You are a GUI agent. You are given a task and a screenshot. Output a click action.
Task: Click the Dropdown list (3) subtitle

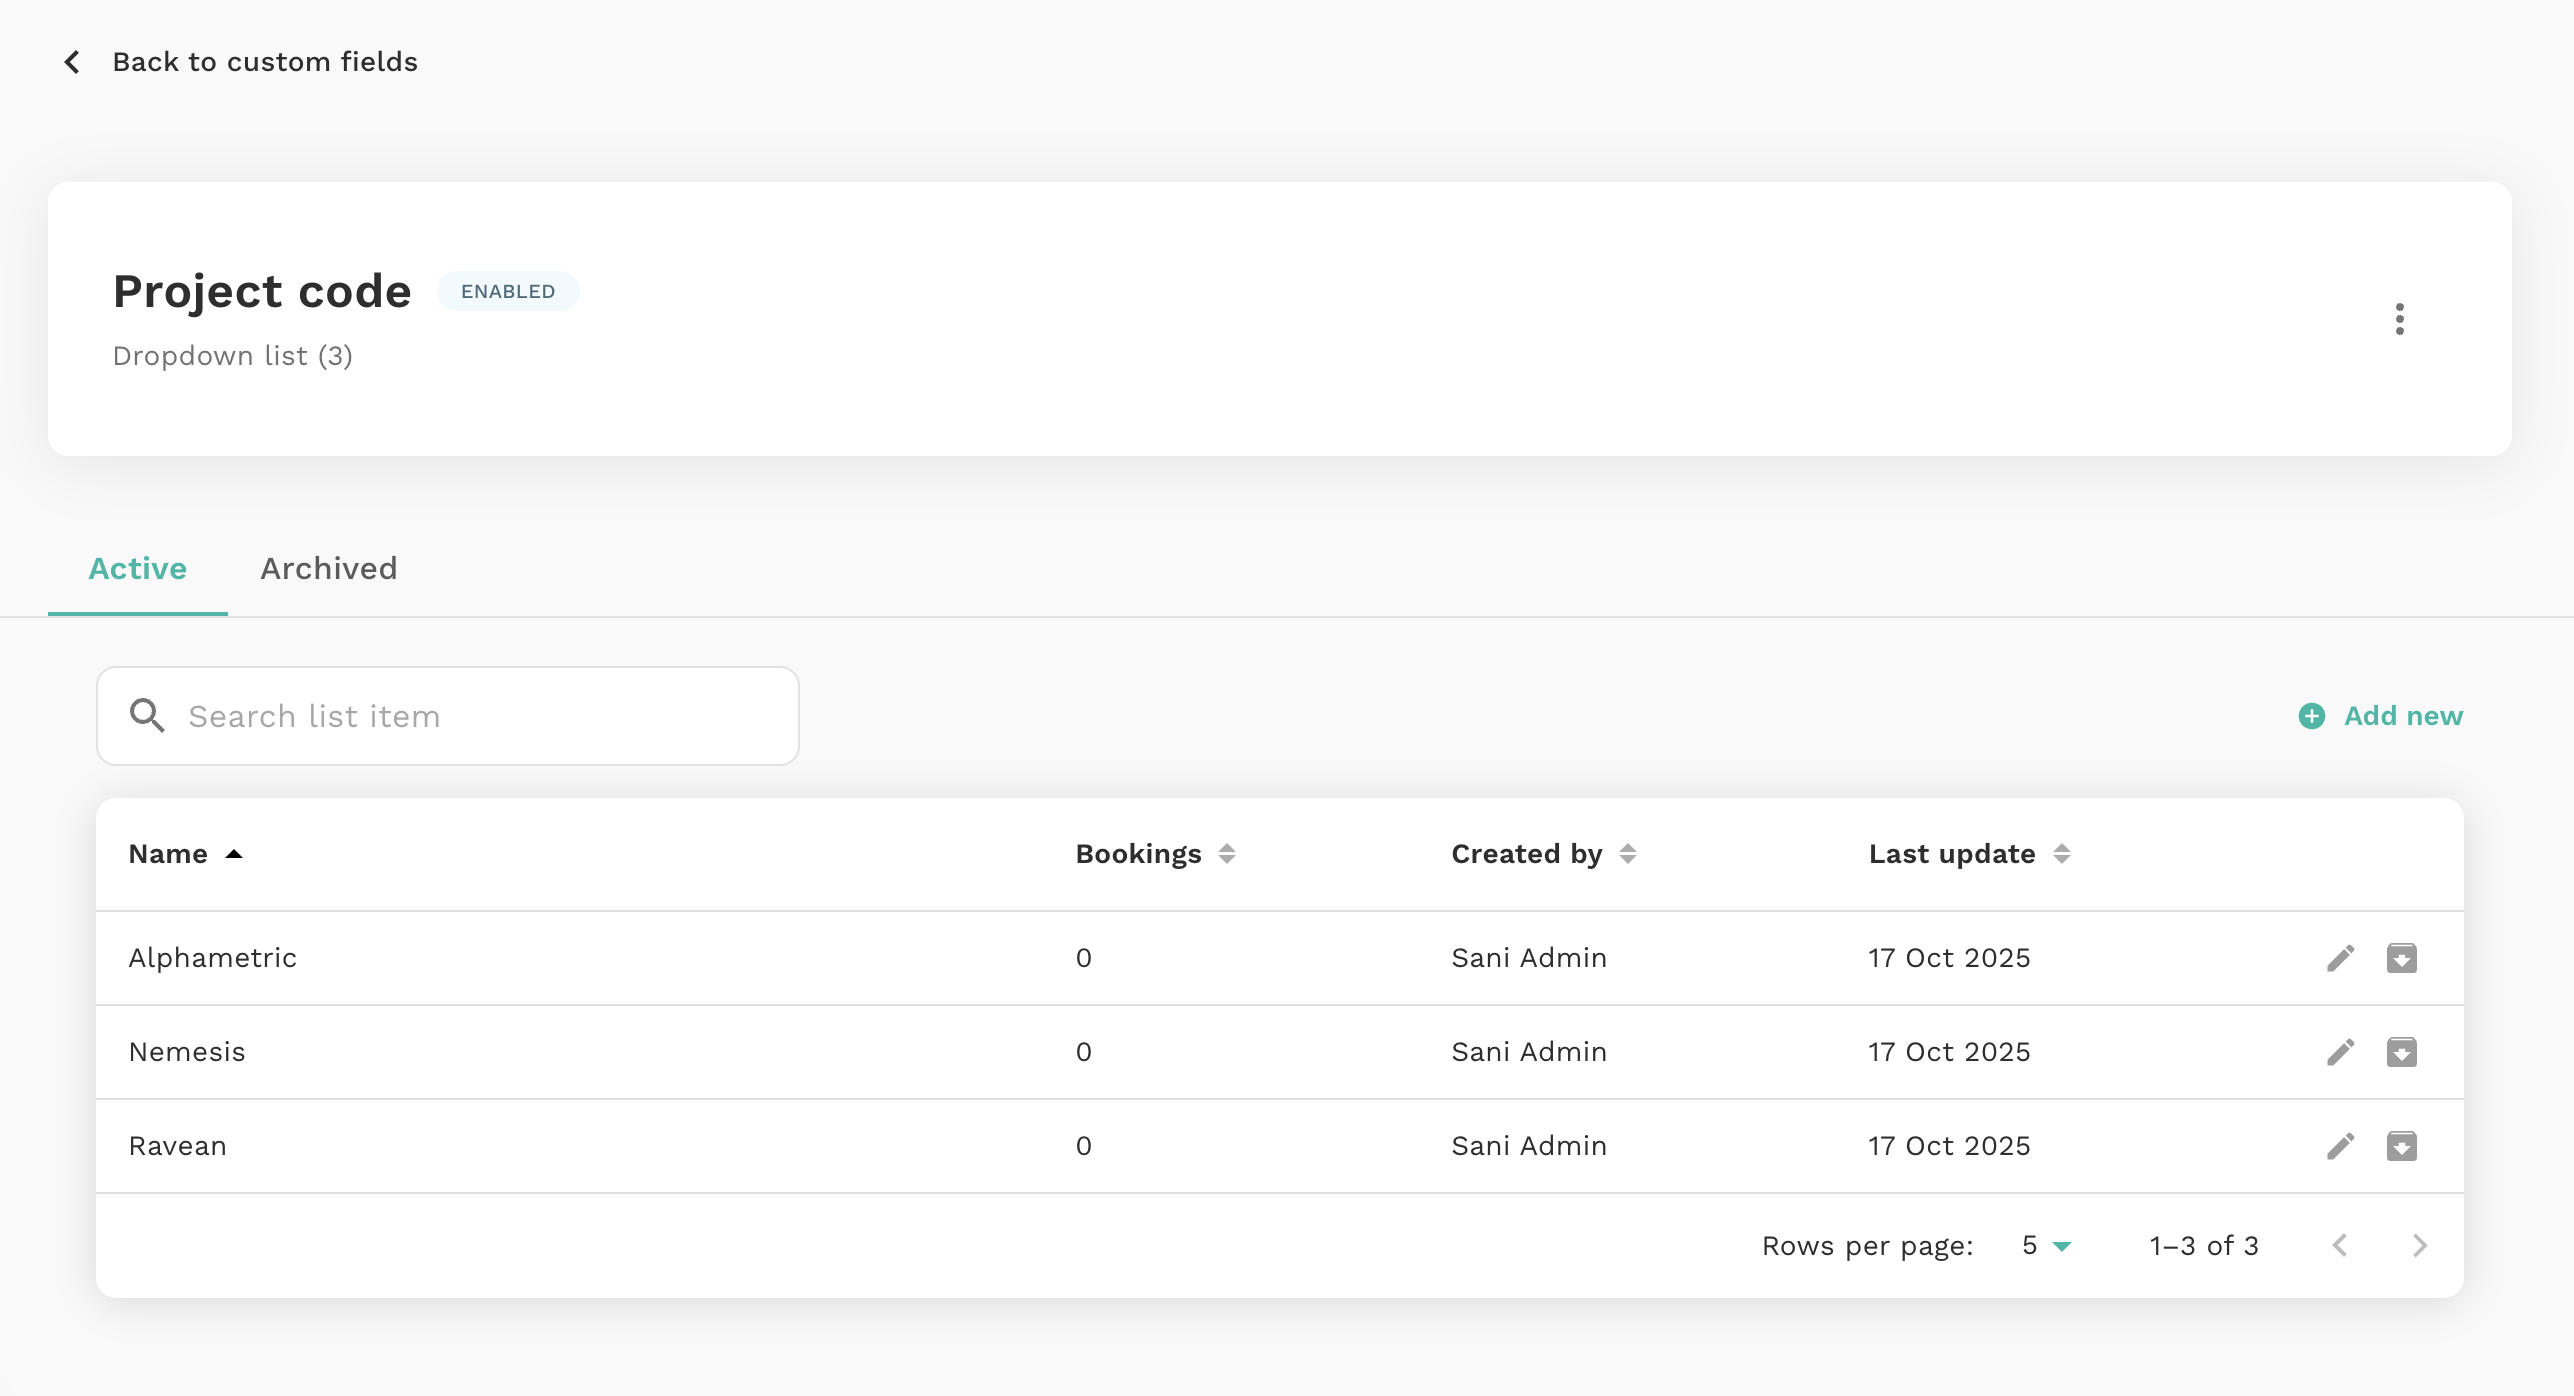click(x=233, y=356)
